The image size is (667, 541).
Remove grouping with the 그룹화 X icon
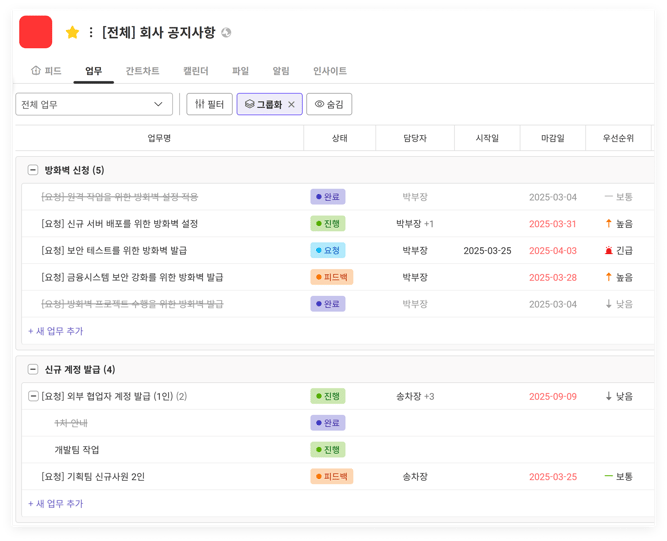(291, 104)
